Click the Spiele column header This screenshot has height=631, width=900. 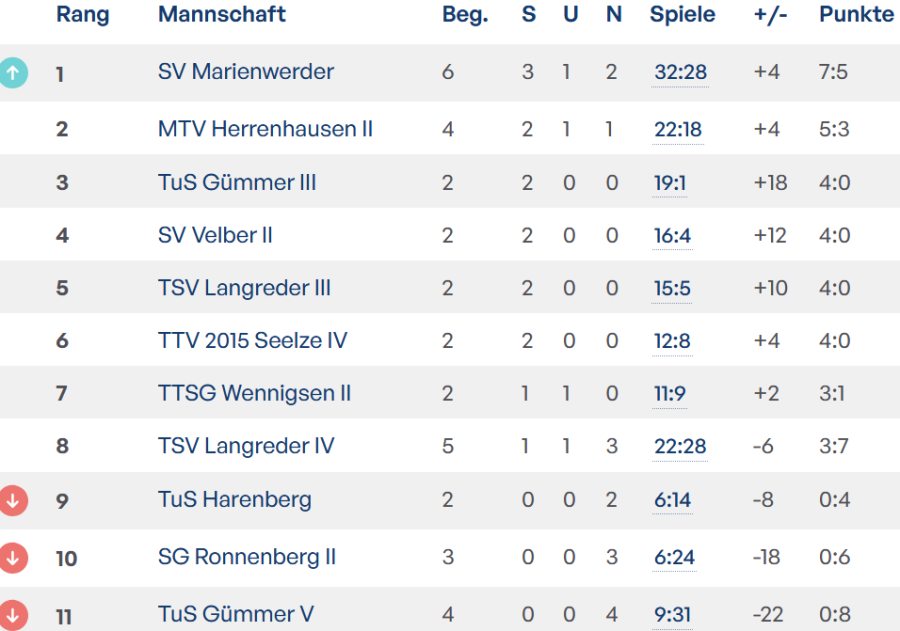click(x=682, y=14)
